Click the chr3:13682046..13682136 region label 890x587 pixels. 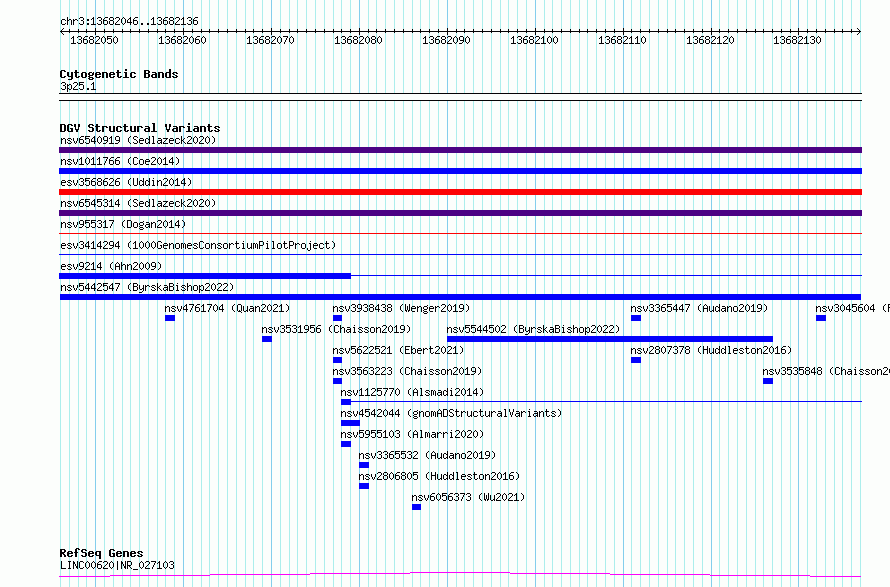pyautogui.click(x=129, y=22)
